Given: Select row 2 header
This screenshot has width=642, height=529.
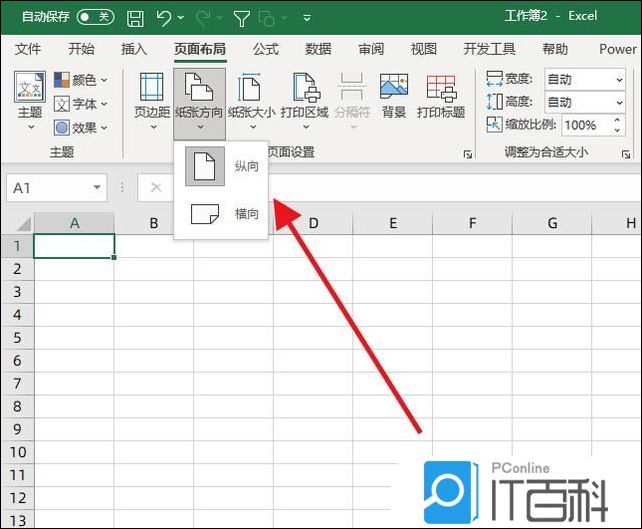Looking at the screenshot, I should (x=17, y=269).
